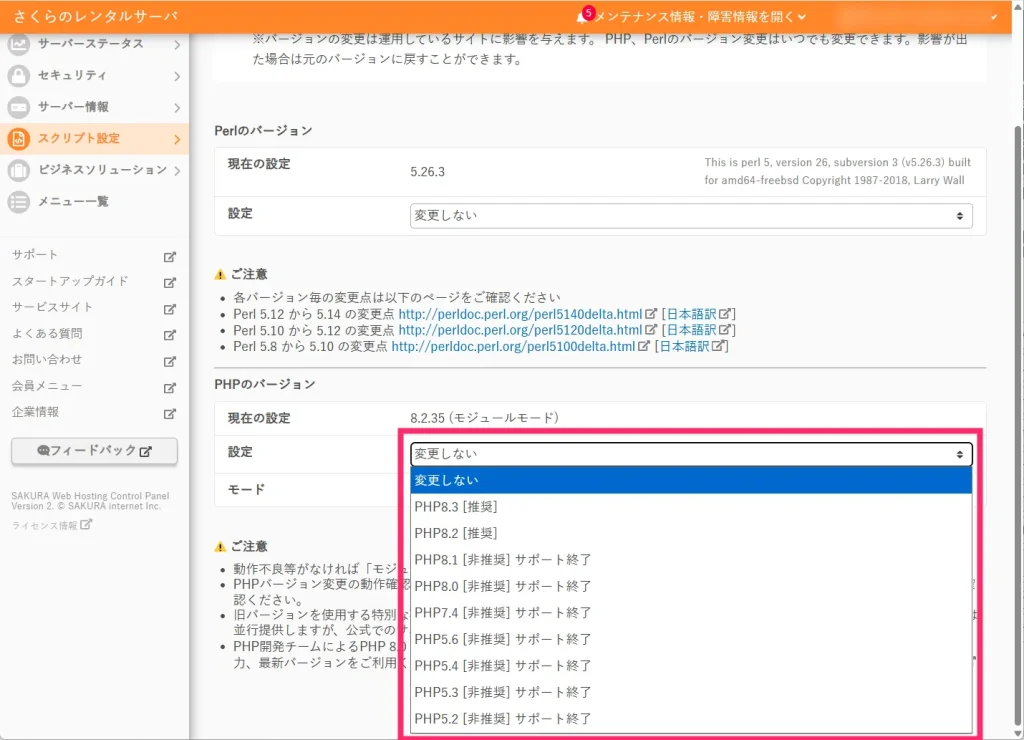Viewport: 1024px width, 740px height.
Task: Open the サポート sidebar link
Action: click(x=35, y=255)
